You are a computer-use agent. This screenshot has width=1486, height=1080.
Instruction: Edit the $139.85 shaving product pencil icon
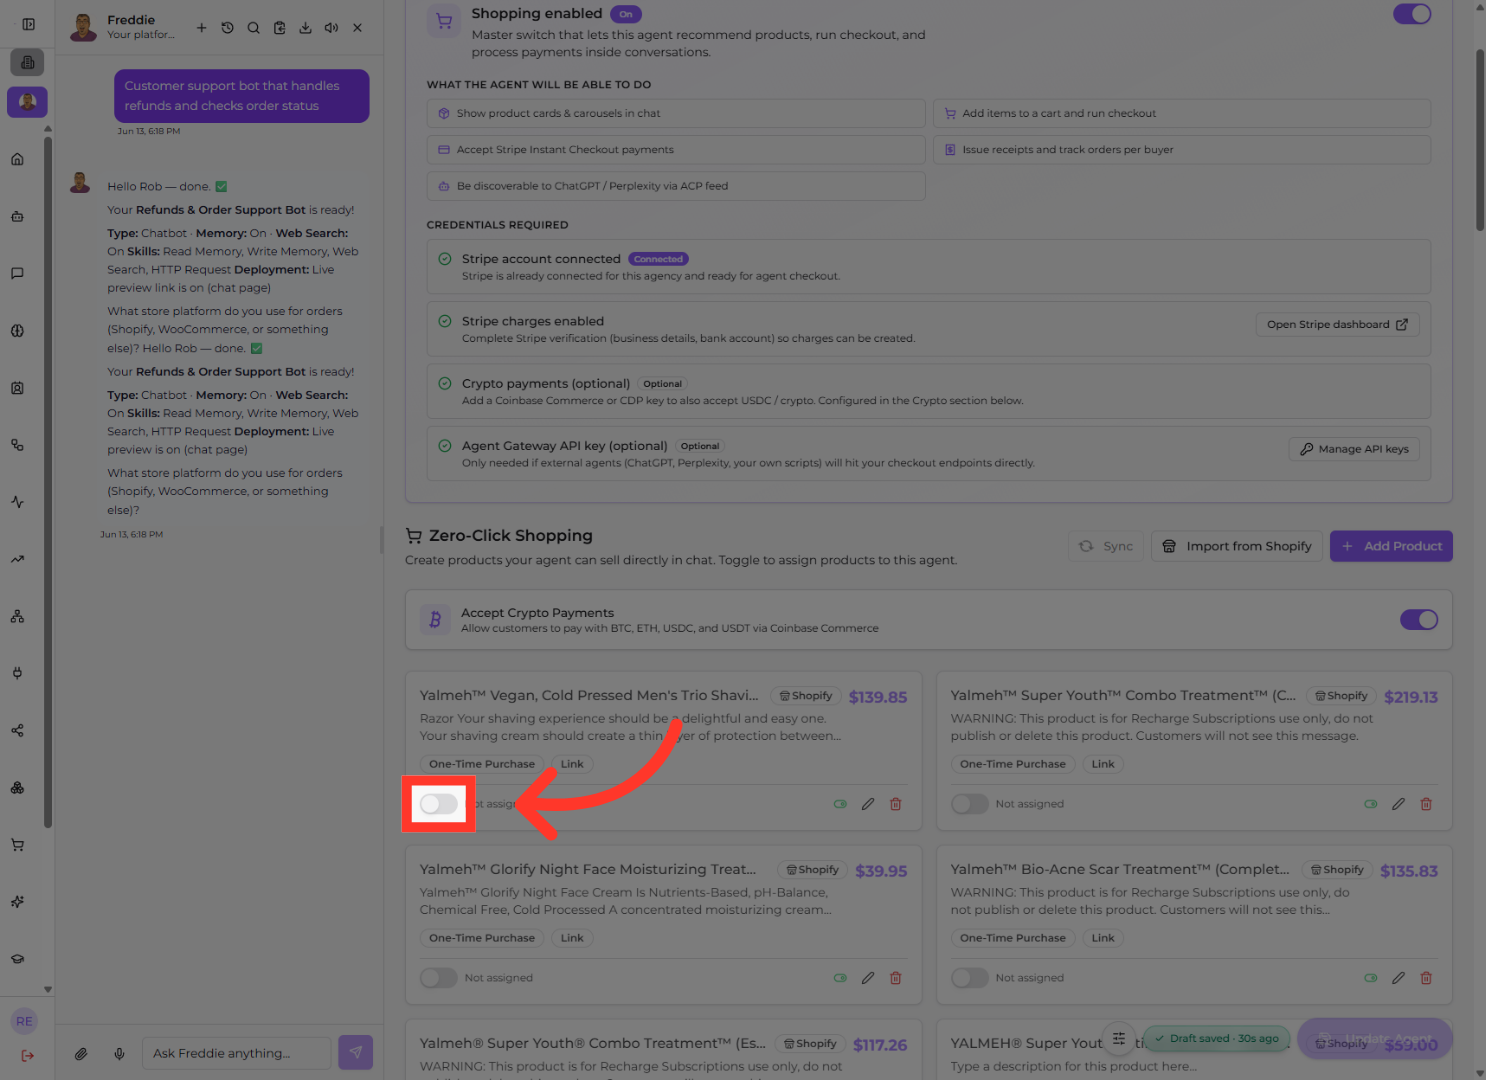click(868, 804)
